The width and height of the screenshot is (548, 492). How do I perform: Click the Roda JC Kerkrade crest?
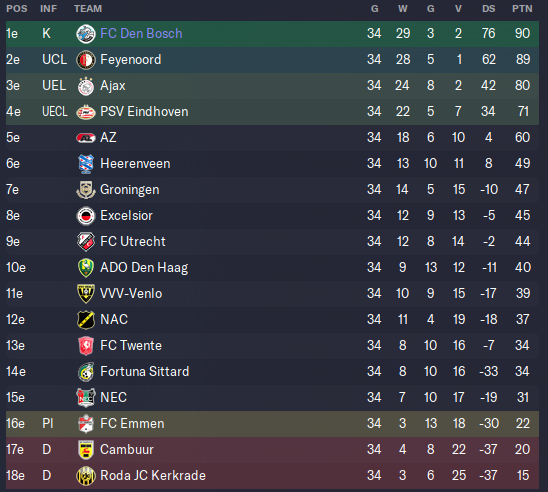(x=86, y=476)
